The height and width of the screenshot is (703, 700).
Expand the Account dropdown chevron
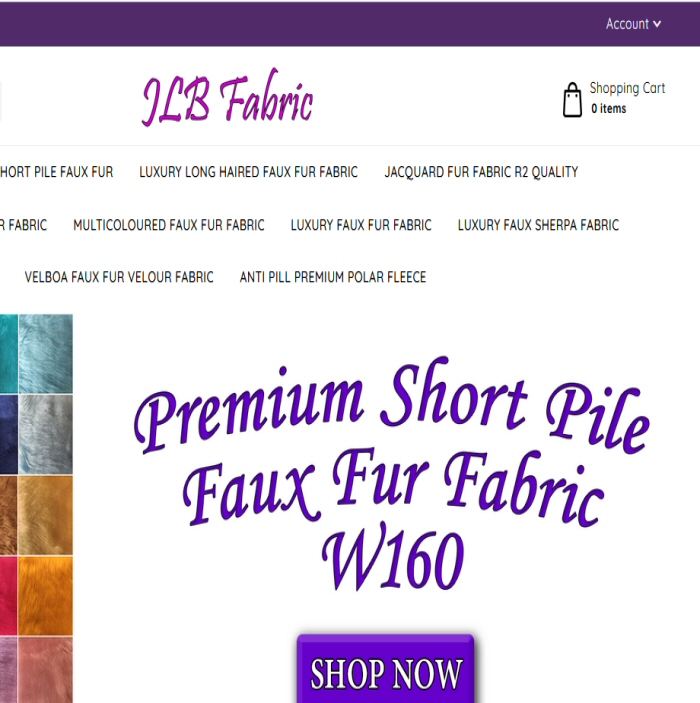click(657, 24)
